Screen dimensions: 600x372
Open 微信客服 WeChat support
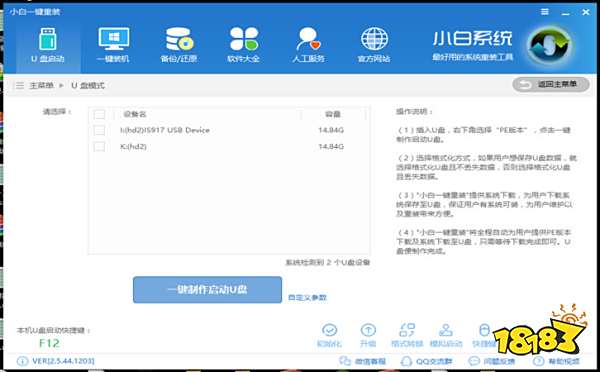(362, 361)
